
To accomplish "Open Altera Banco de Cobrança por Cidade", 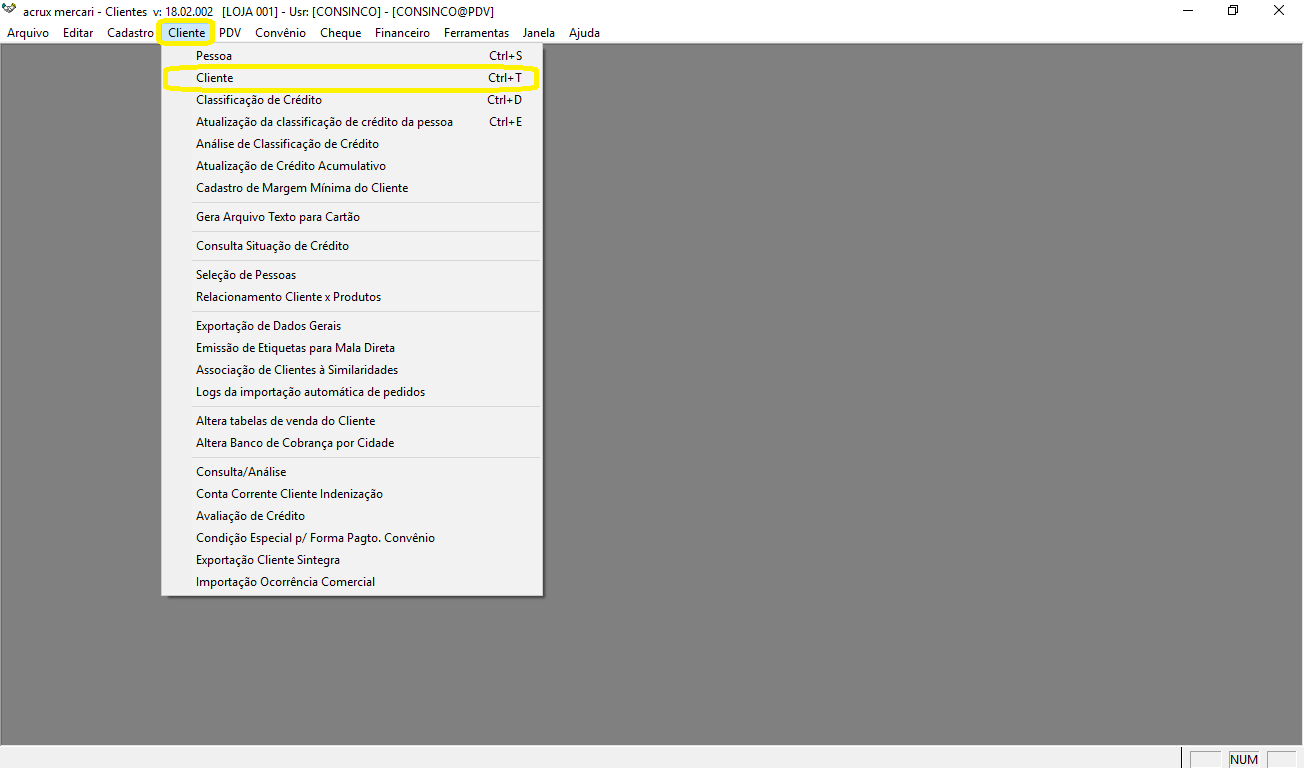I will coord(295,443).
